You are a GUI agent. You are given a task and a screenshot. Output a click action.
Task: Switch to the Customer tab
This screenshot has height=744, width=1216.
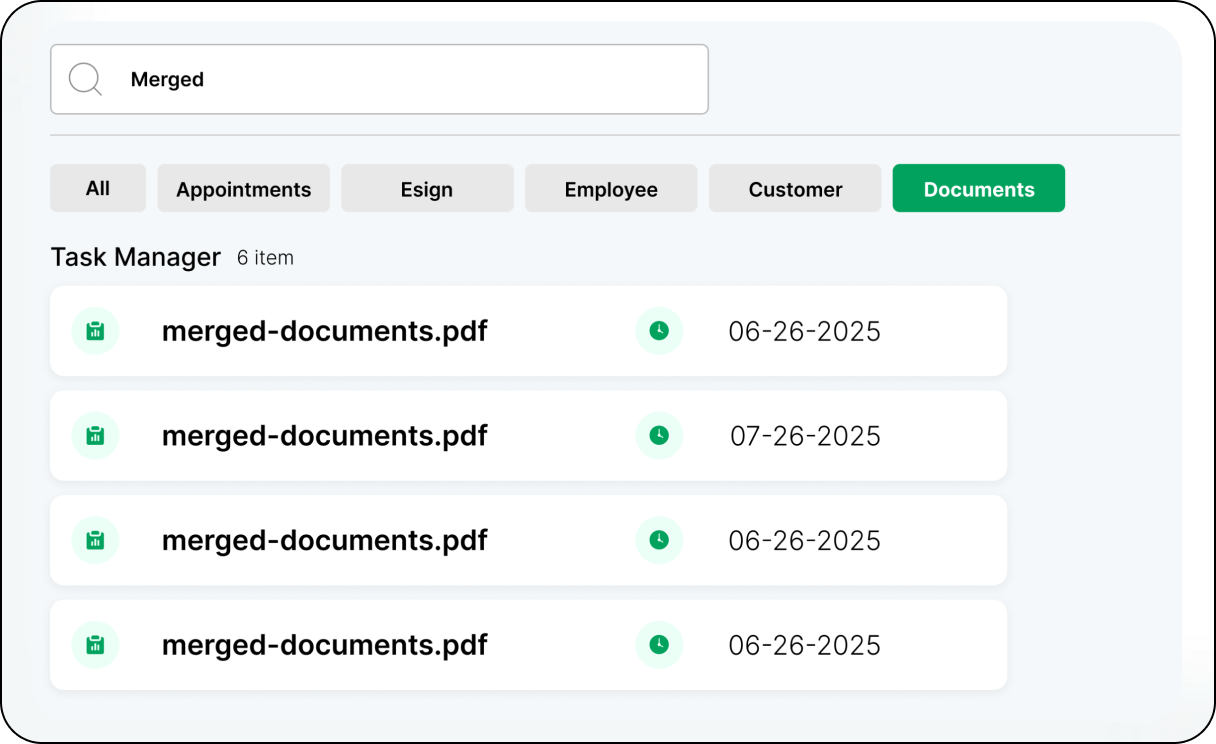coord(795,189)
